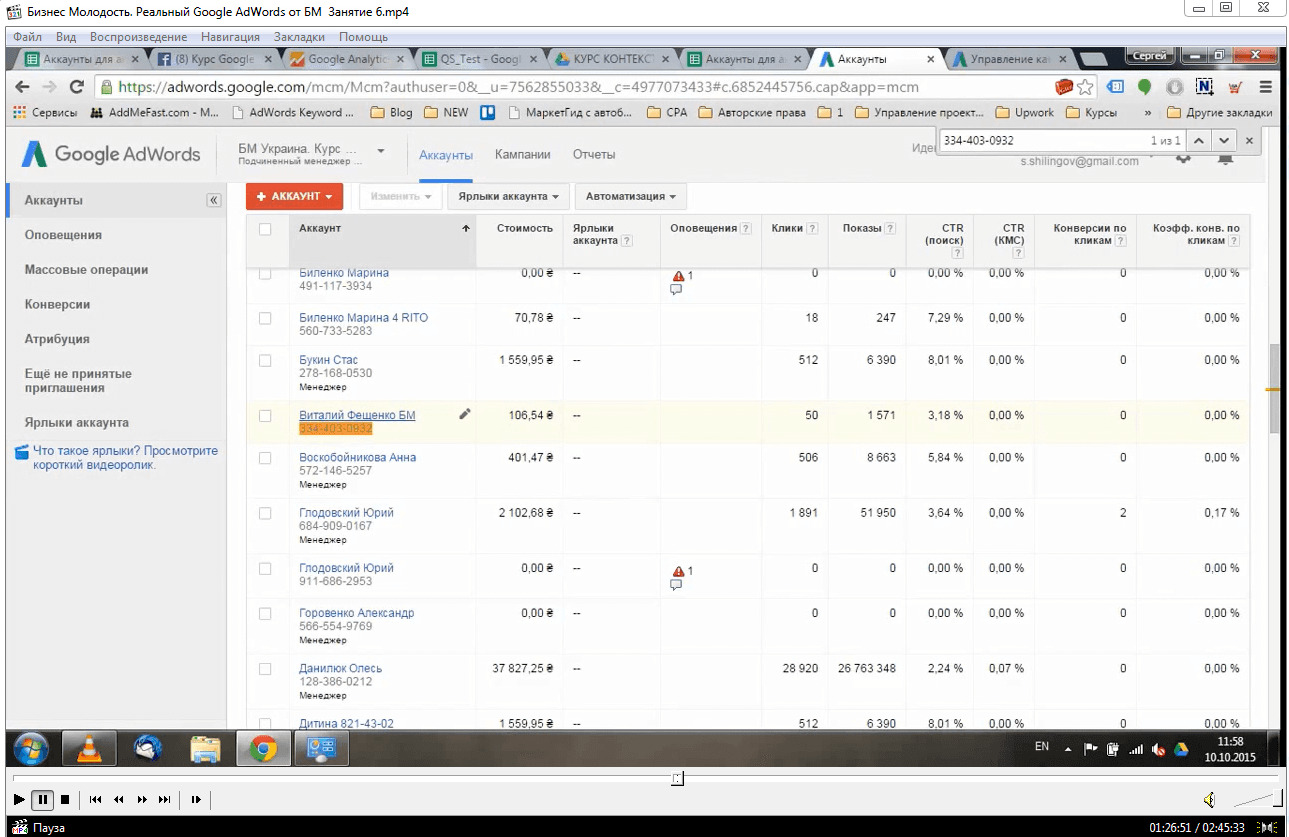Open the Chrome hamburger menu
This screenshot has height=837, width=1289.
coord(1266,87)
